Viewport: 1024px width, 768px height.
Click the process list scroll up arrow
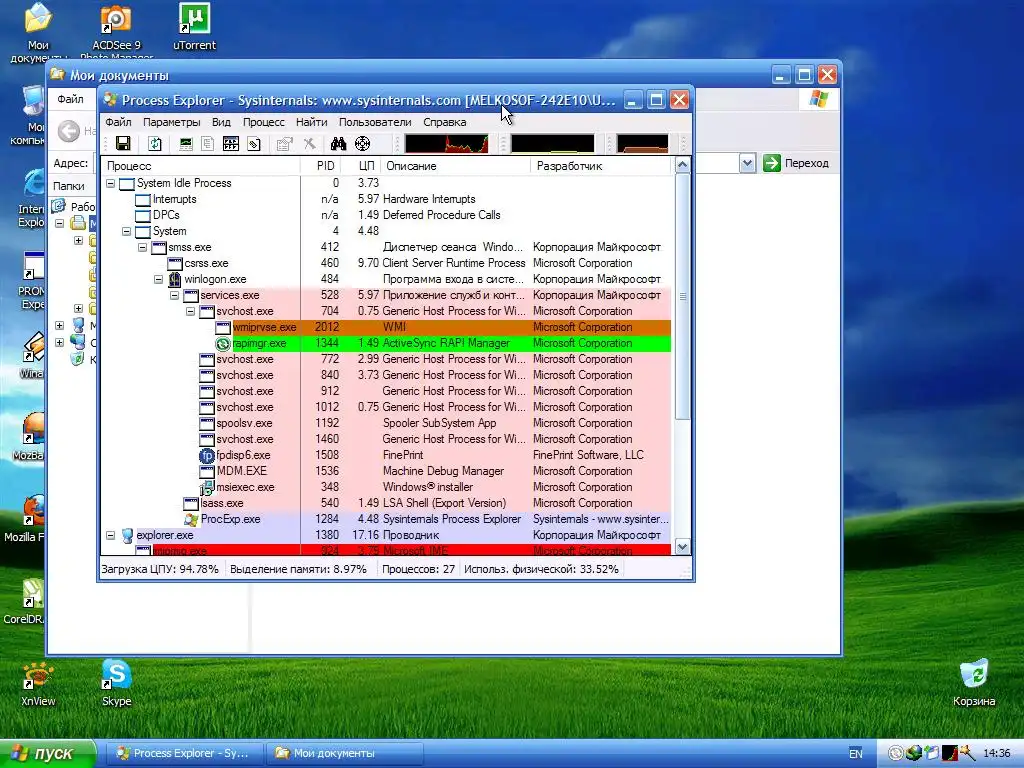pyautogui.click(x=682, y=165)
